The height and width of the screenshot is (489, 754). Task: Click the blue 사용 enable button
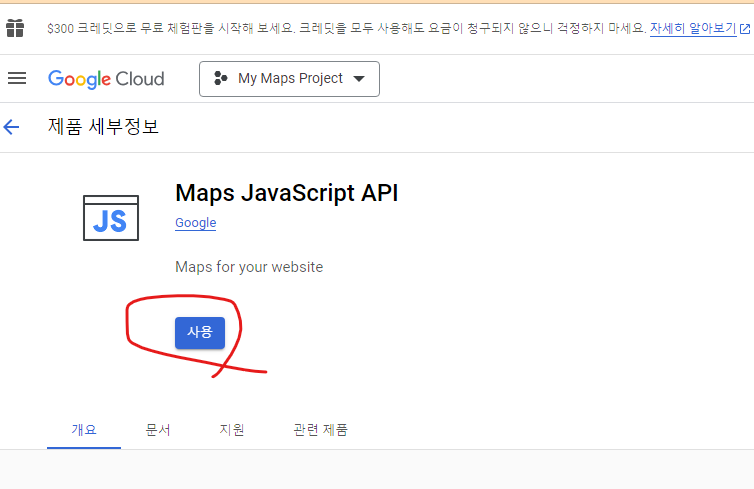(200, 332)
